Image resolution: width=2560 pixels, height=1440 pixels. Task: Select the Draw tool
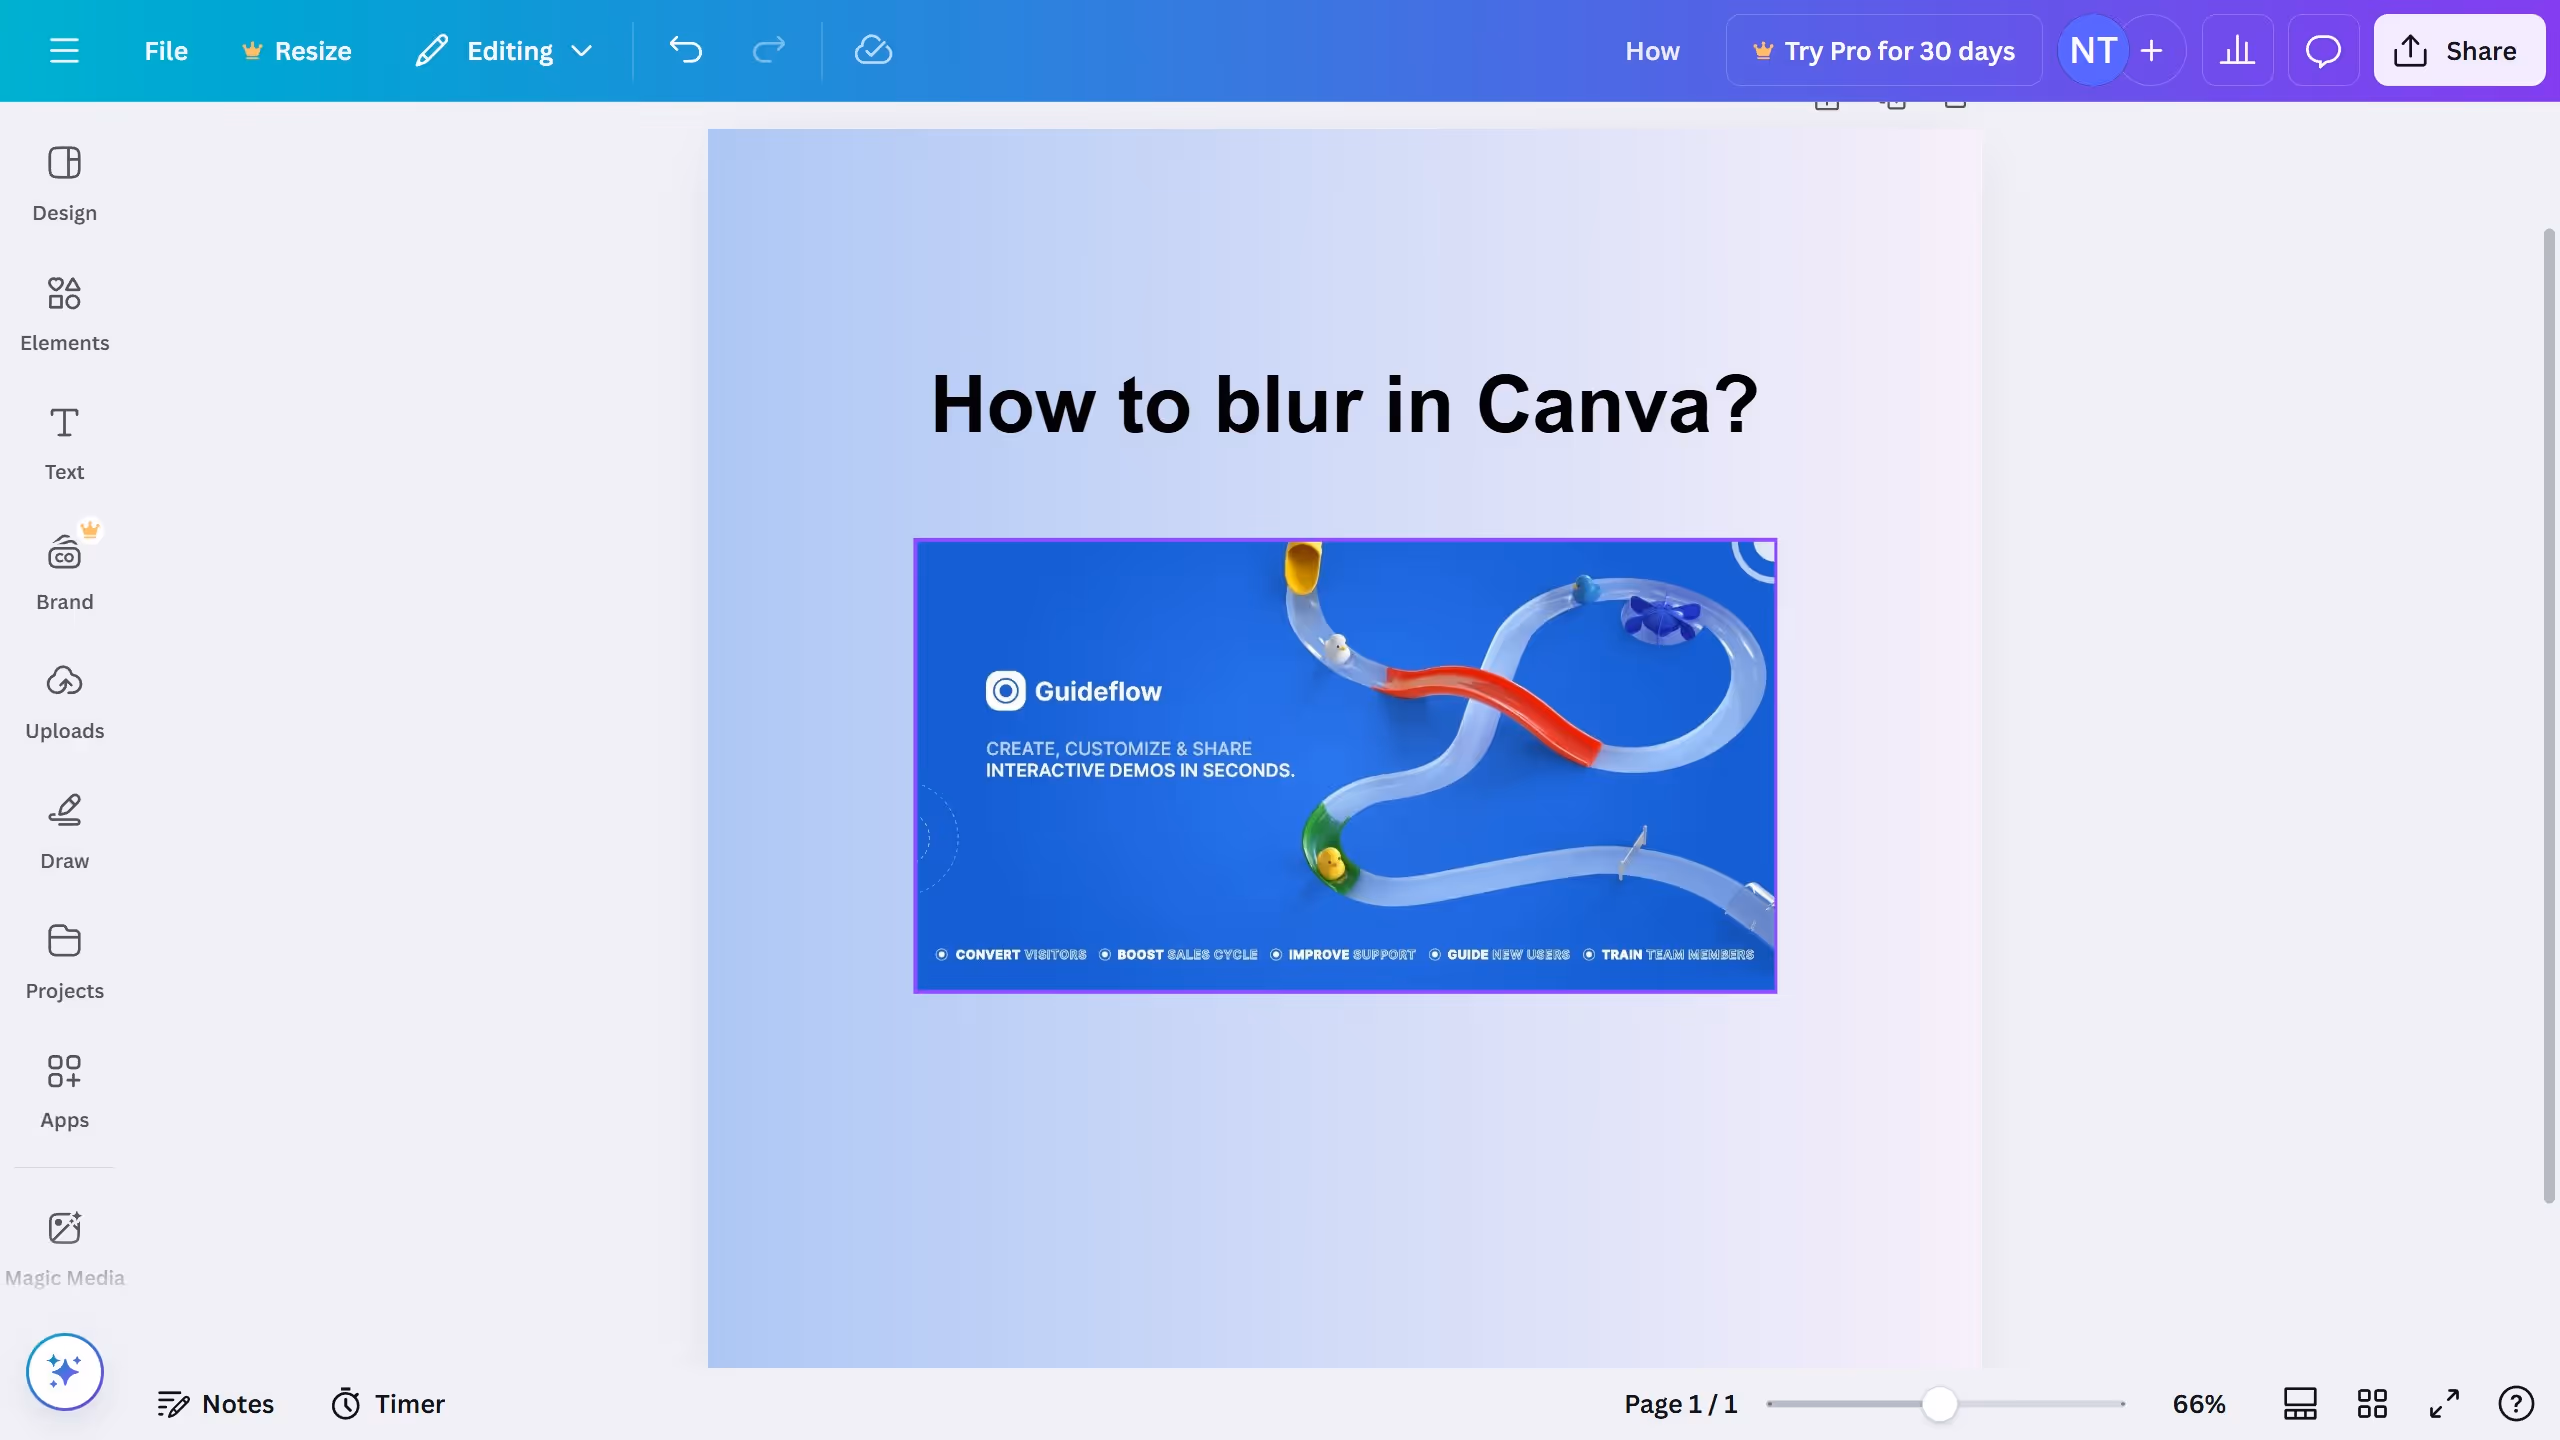coord(64,831)
